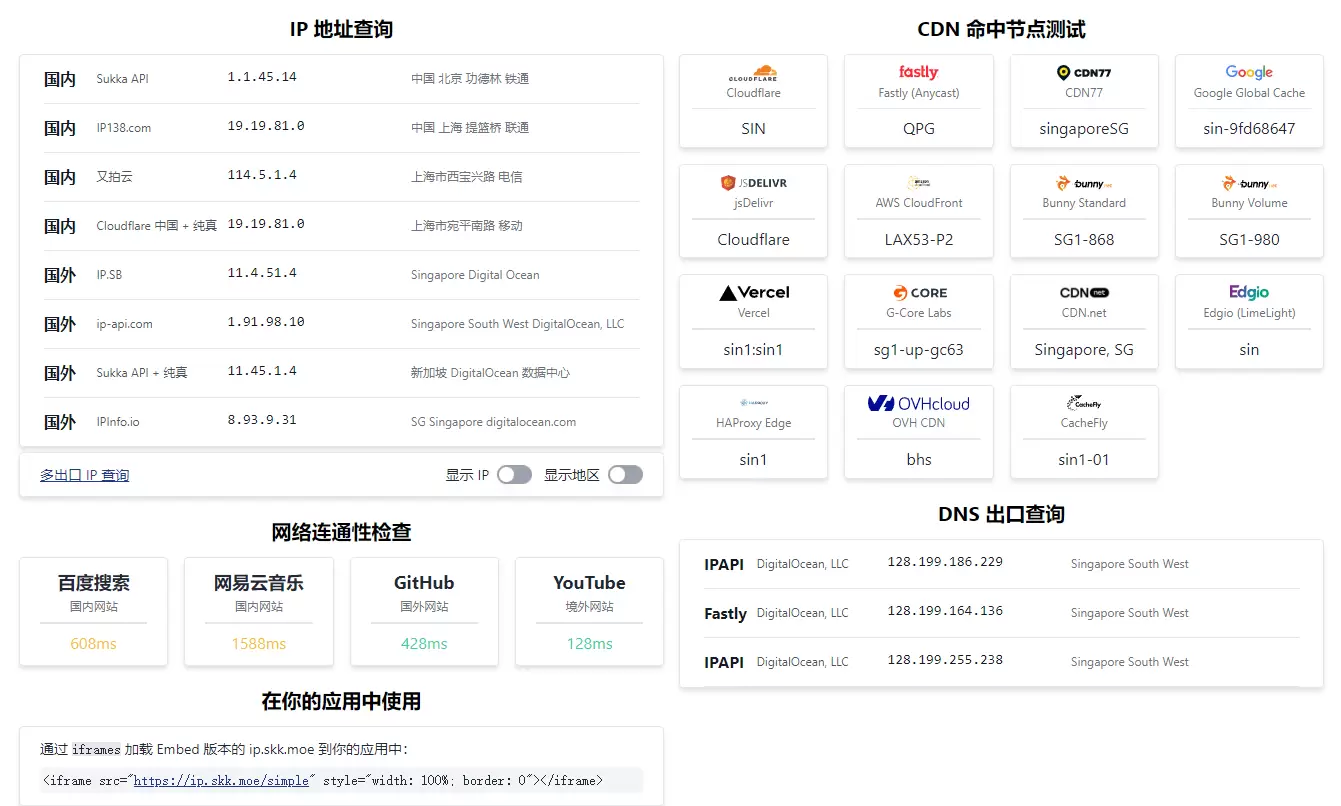
Task: Click Google node value sin-9fd68647
Action: pyautogui.click(x=1249, y=129)
